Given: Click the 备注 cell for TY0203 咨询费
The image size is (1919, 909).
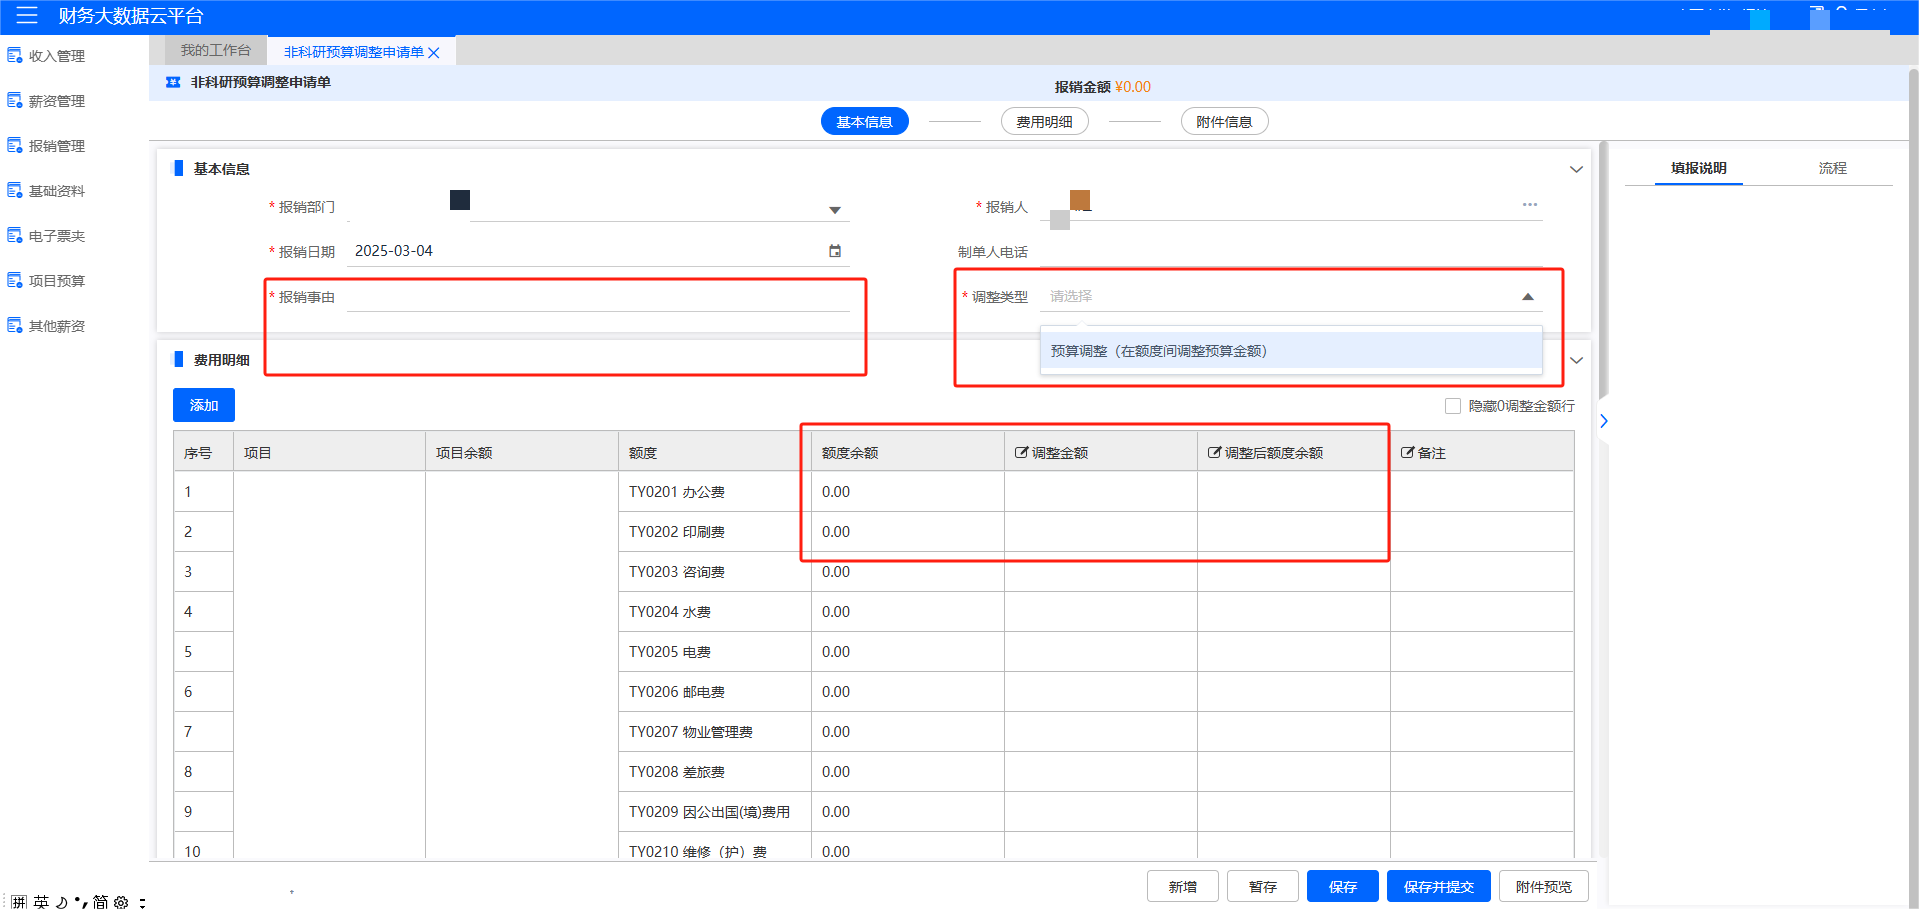Looking at the screenshot, I should pyautogui.click(x=1482, y=572).
